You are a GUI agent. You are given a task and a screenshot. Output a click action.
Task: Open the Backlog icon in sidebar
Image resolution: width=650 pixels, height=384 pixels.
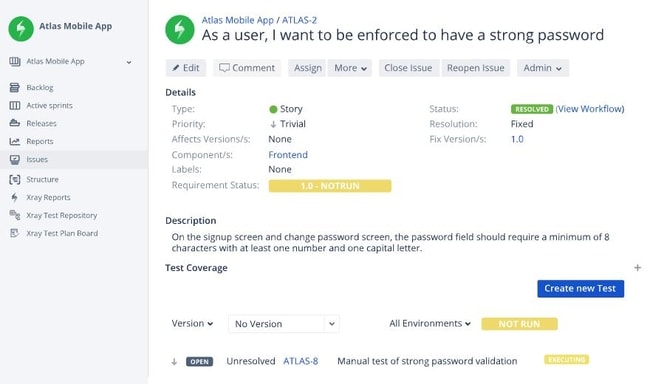(15, 87)
